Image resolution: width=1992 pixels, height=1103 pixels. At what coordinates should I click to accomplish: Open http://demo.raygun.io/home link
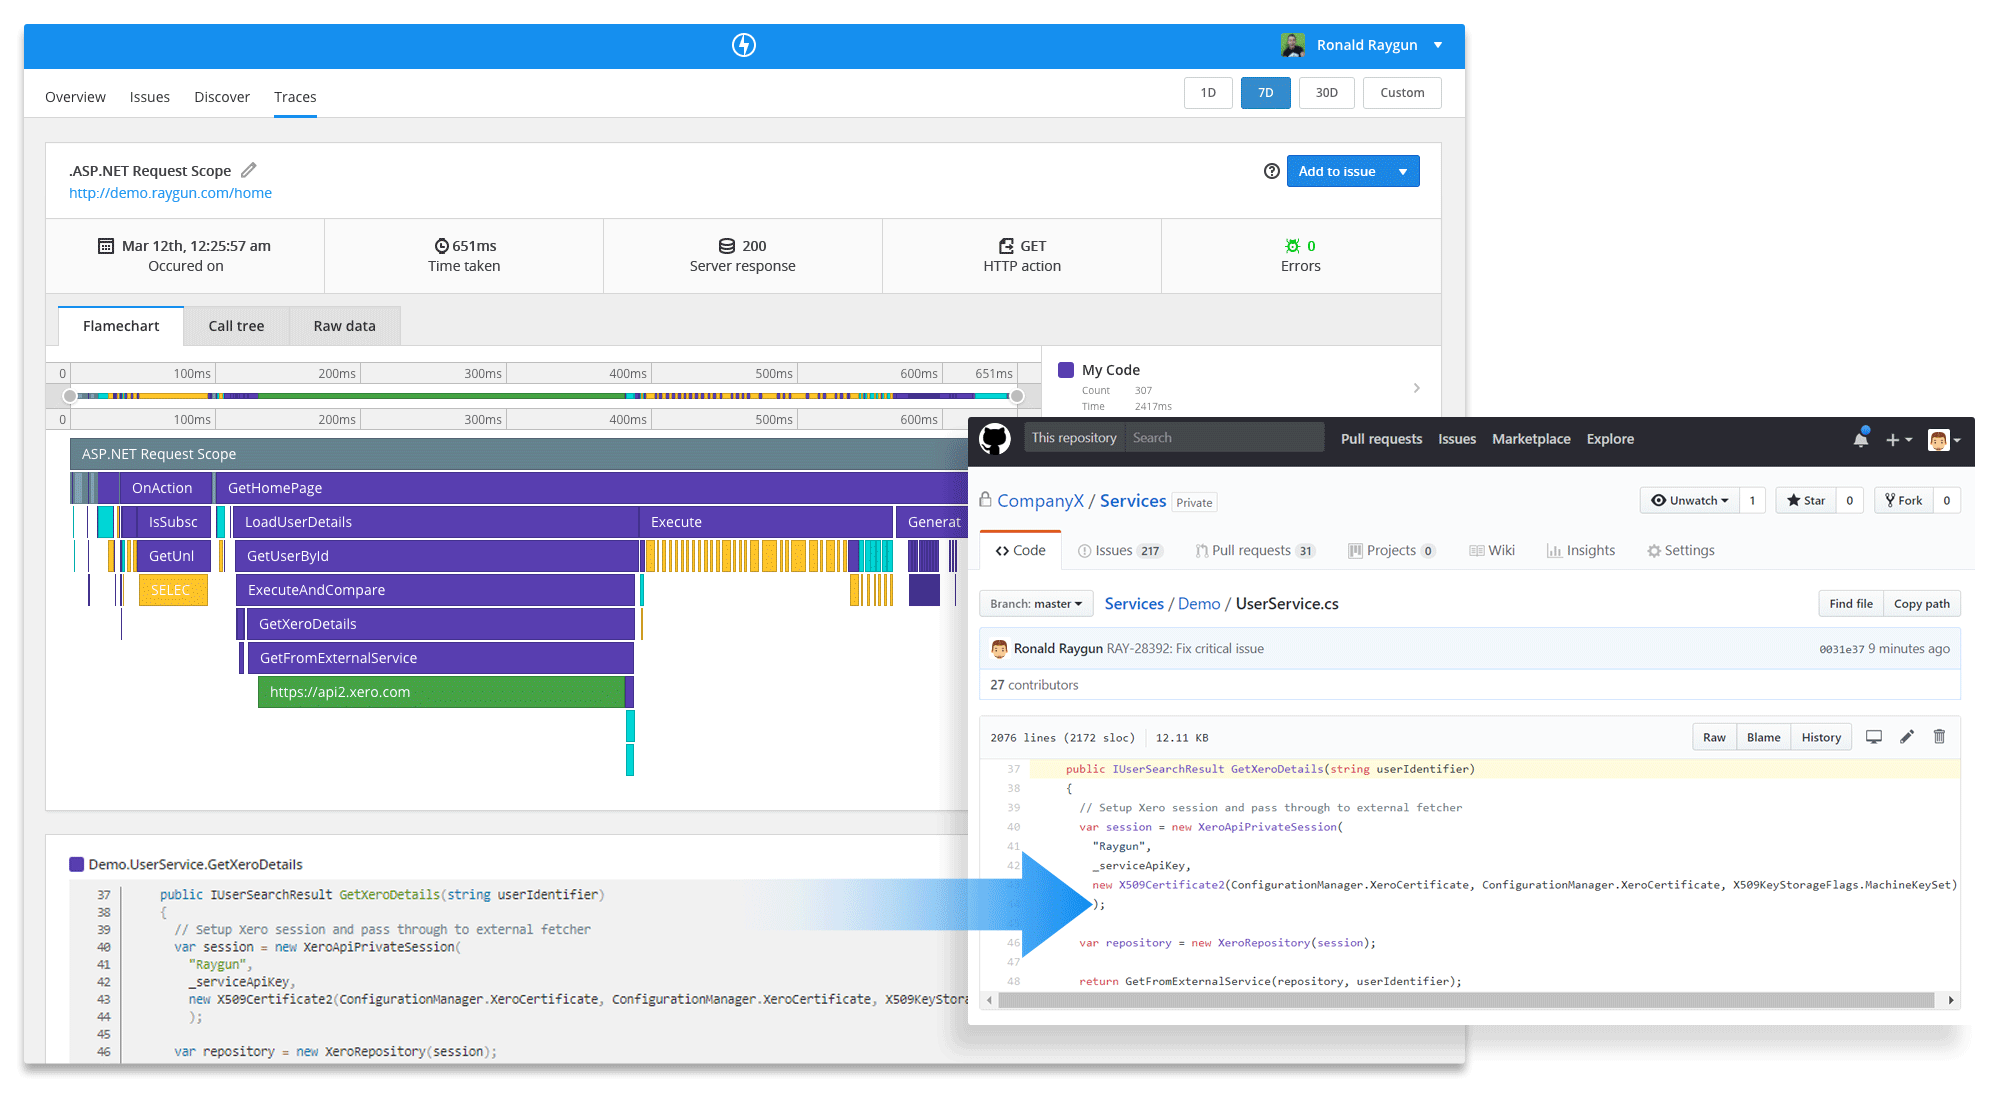168,193
